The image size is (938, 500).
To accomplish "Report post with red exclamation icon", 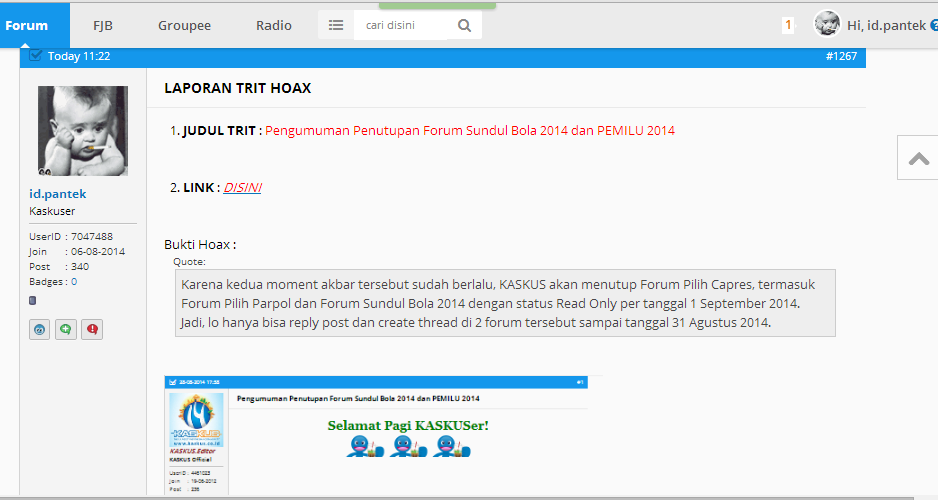I will (92, 329).
